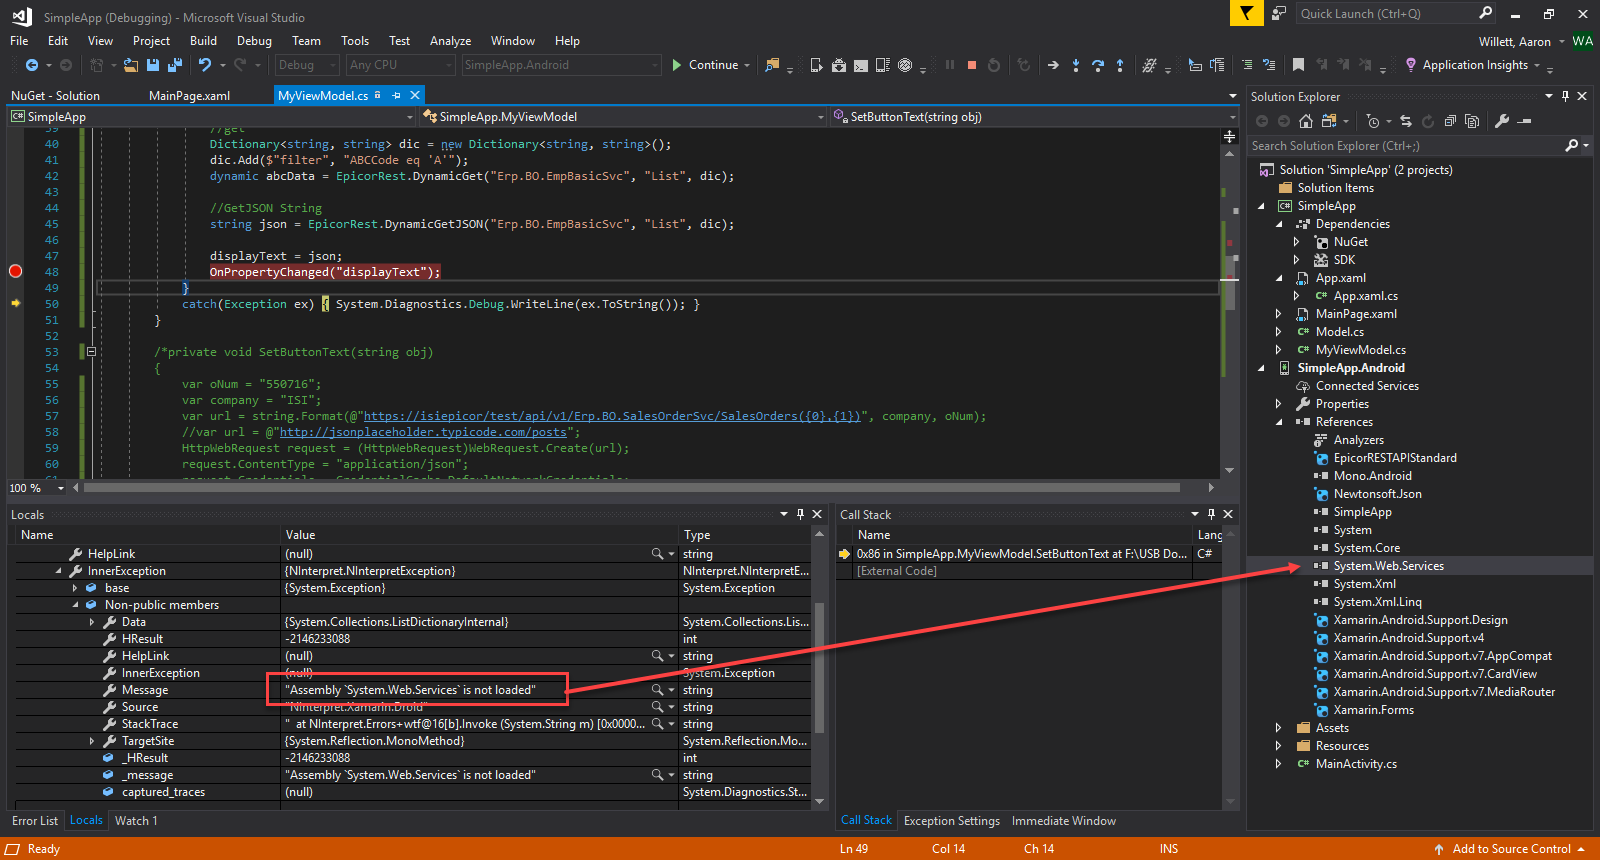Click the Step Out debug icon
Screen dimensions: 1600x860
pos(1120,65)
